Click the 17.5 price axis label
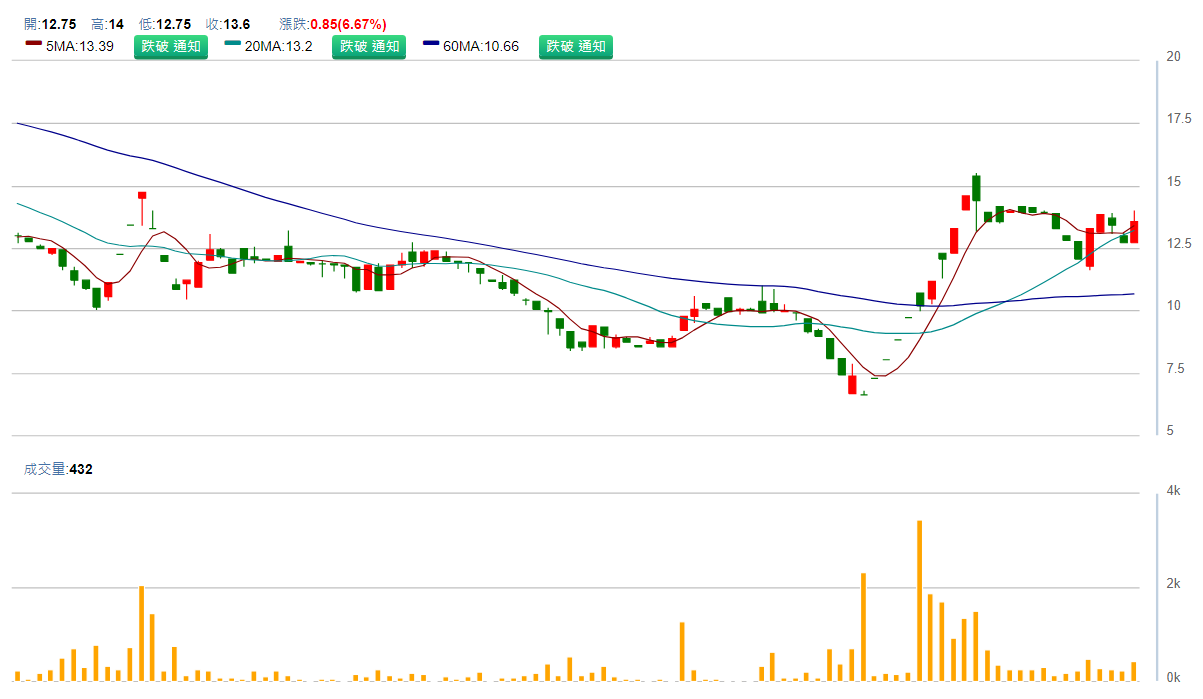This screenshot has width=1203, height=699. tap(1177, 119)
